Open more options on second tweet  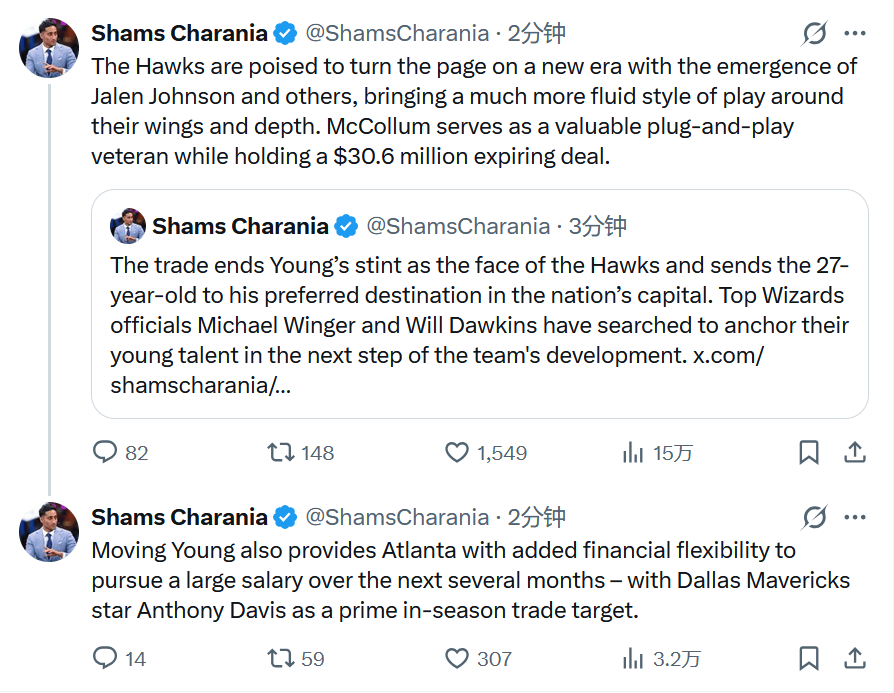point(855,517)
